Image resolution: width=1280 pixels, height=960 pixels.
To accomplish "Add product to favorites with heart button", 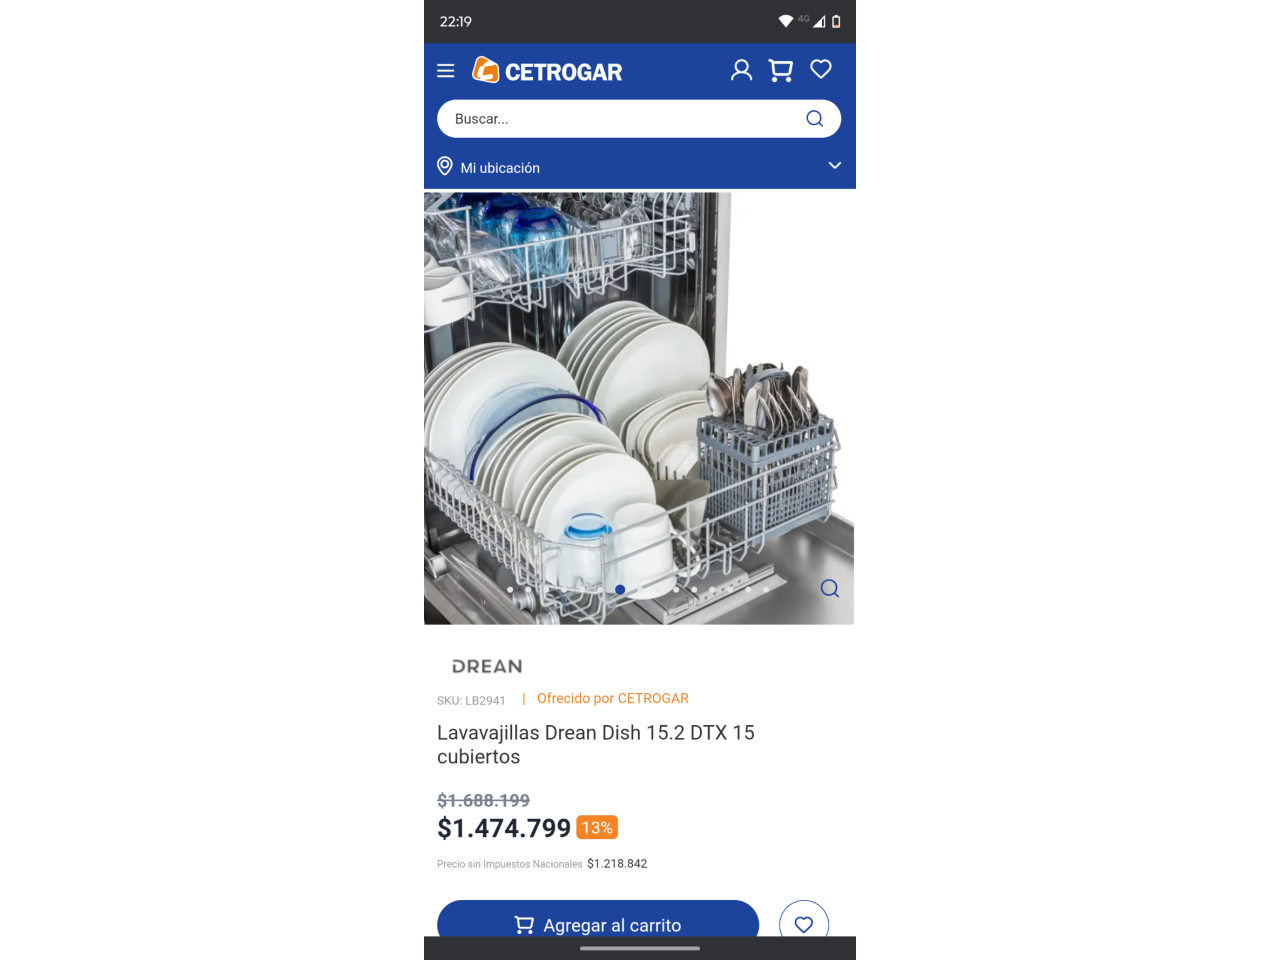I will click(804, 924).
